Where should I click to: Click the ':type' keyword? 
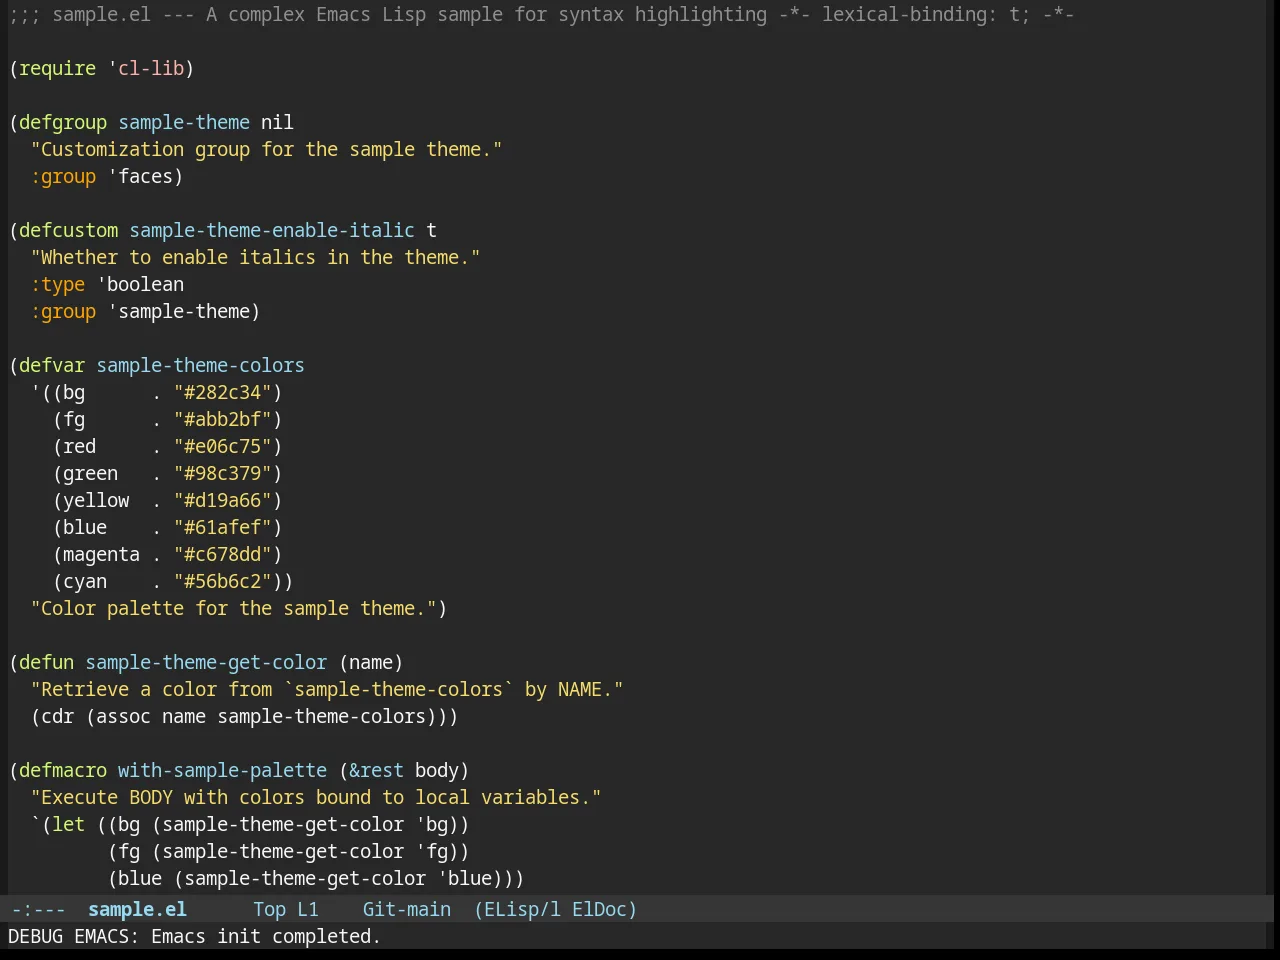57,284
